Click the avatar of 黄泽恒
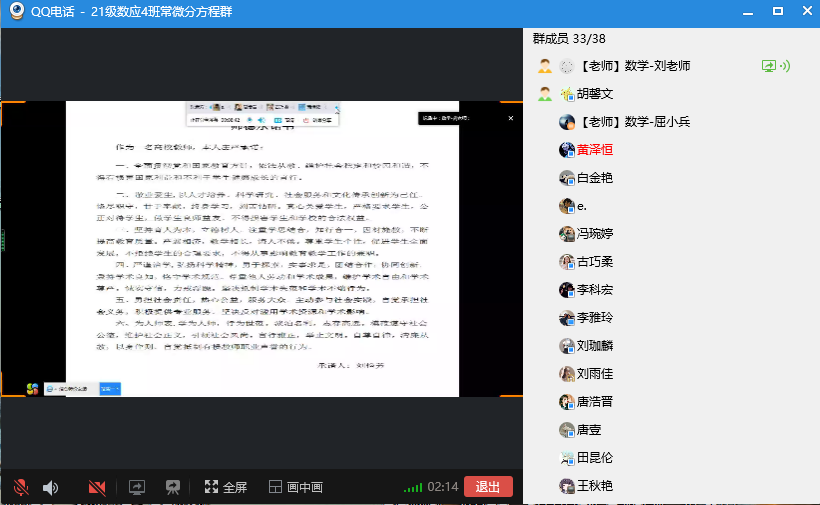The height and width of the screenshot is (505, 820). pos(567,150)
